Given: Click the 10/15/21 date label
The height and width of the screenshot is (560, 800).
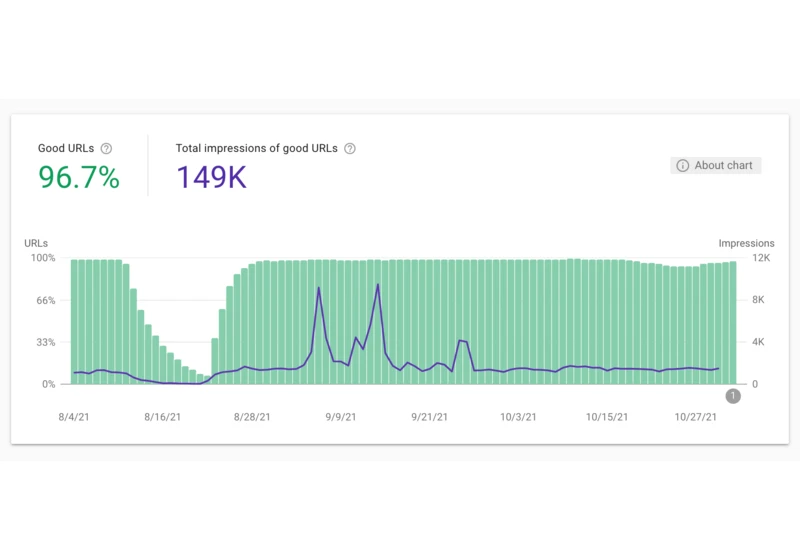Looking at the screenshot, I should (x=607, y=417).
